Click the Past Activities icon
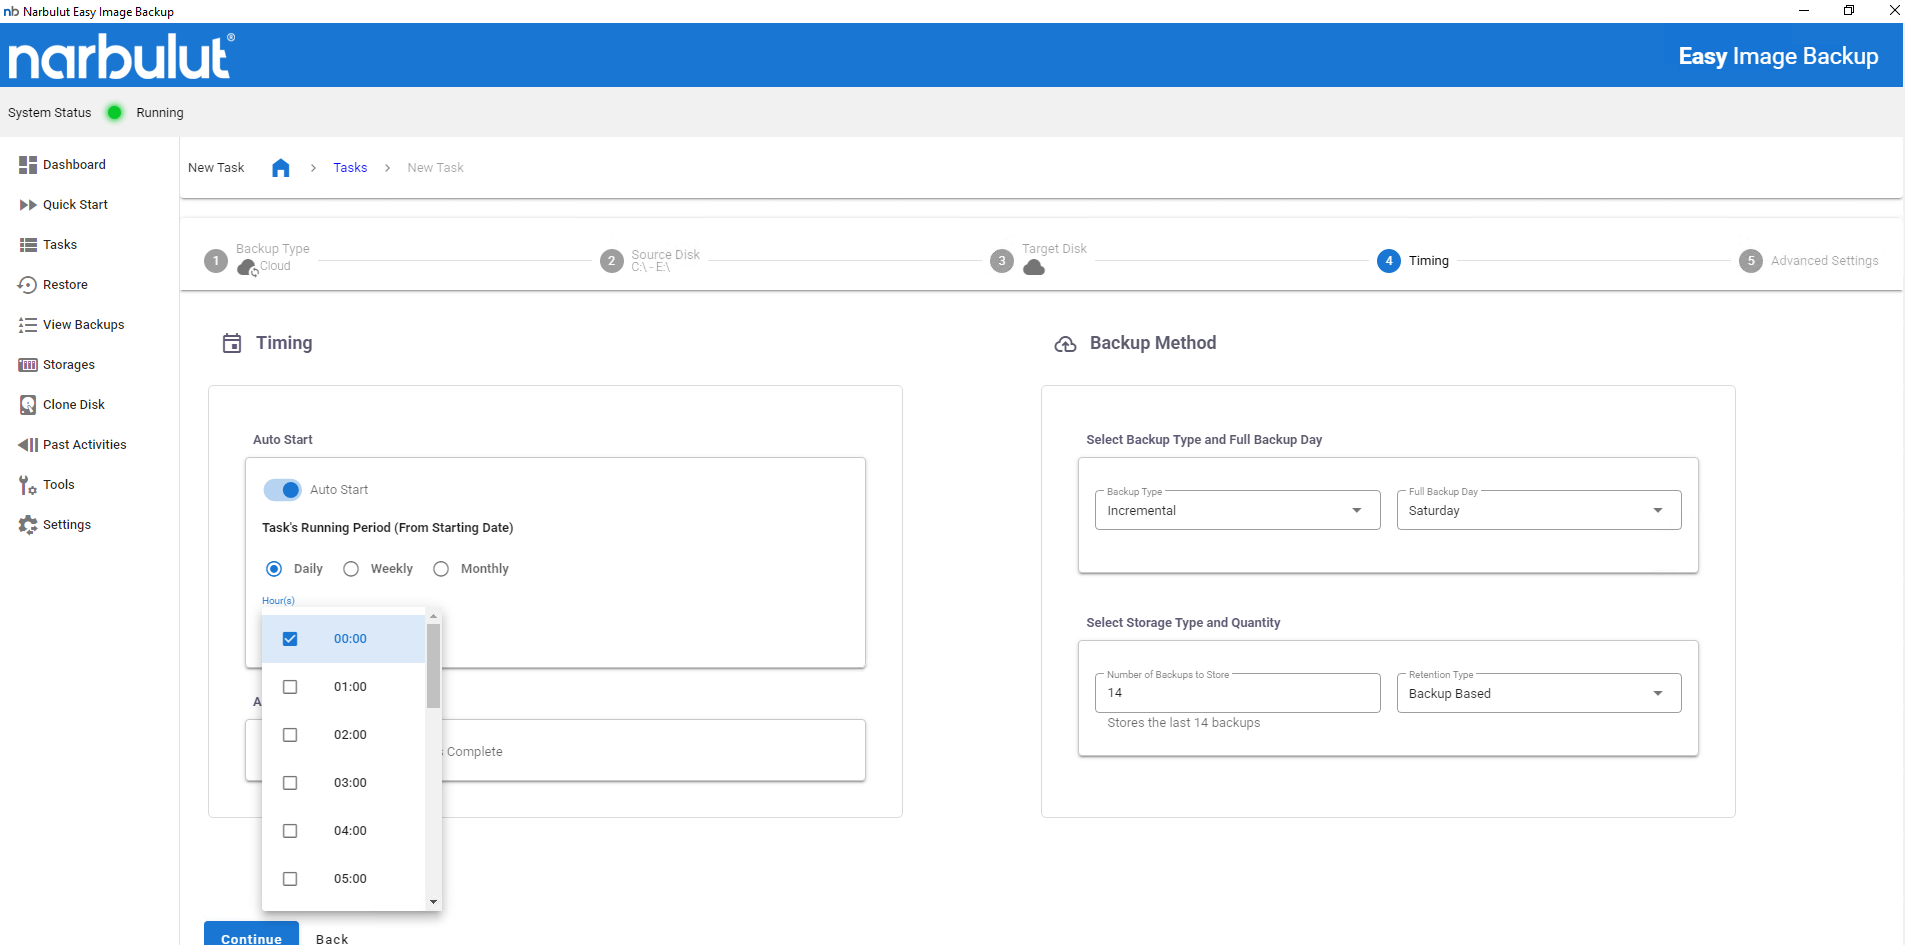Image resolution: width=1905 pixels, height=945 pixels. [27, 445]
